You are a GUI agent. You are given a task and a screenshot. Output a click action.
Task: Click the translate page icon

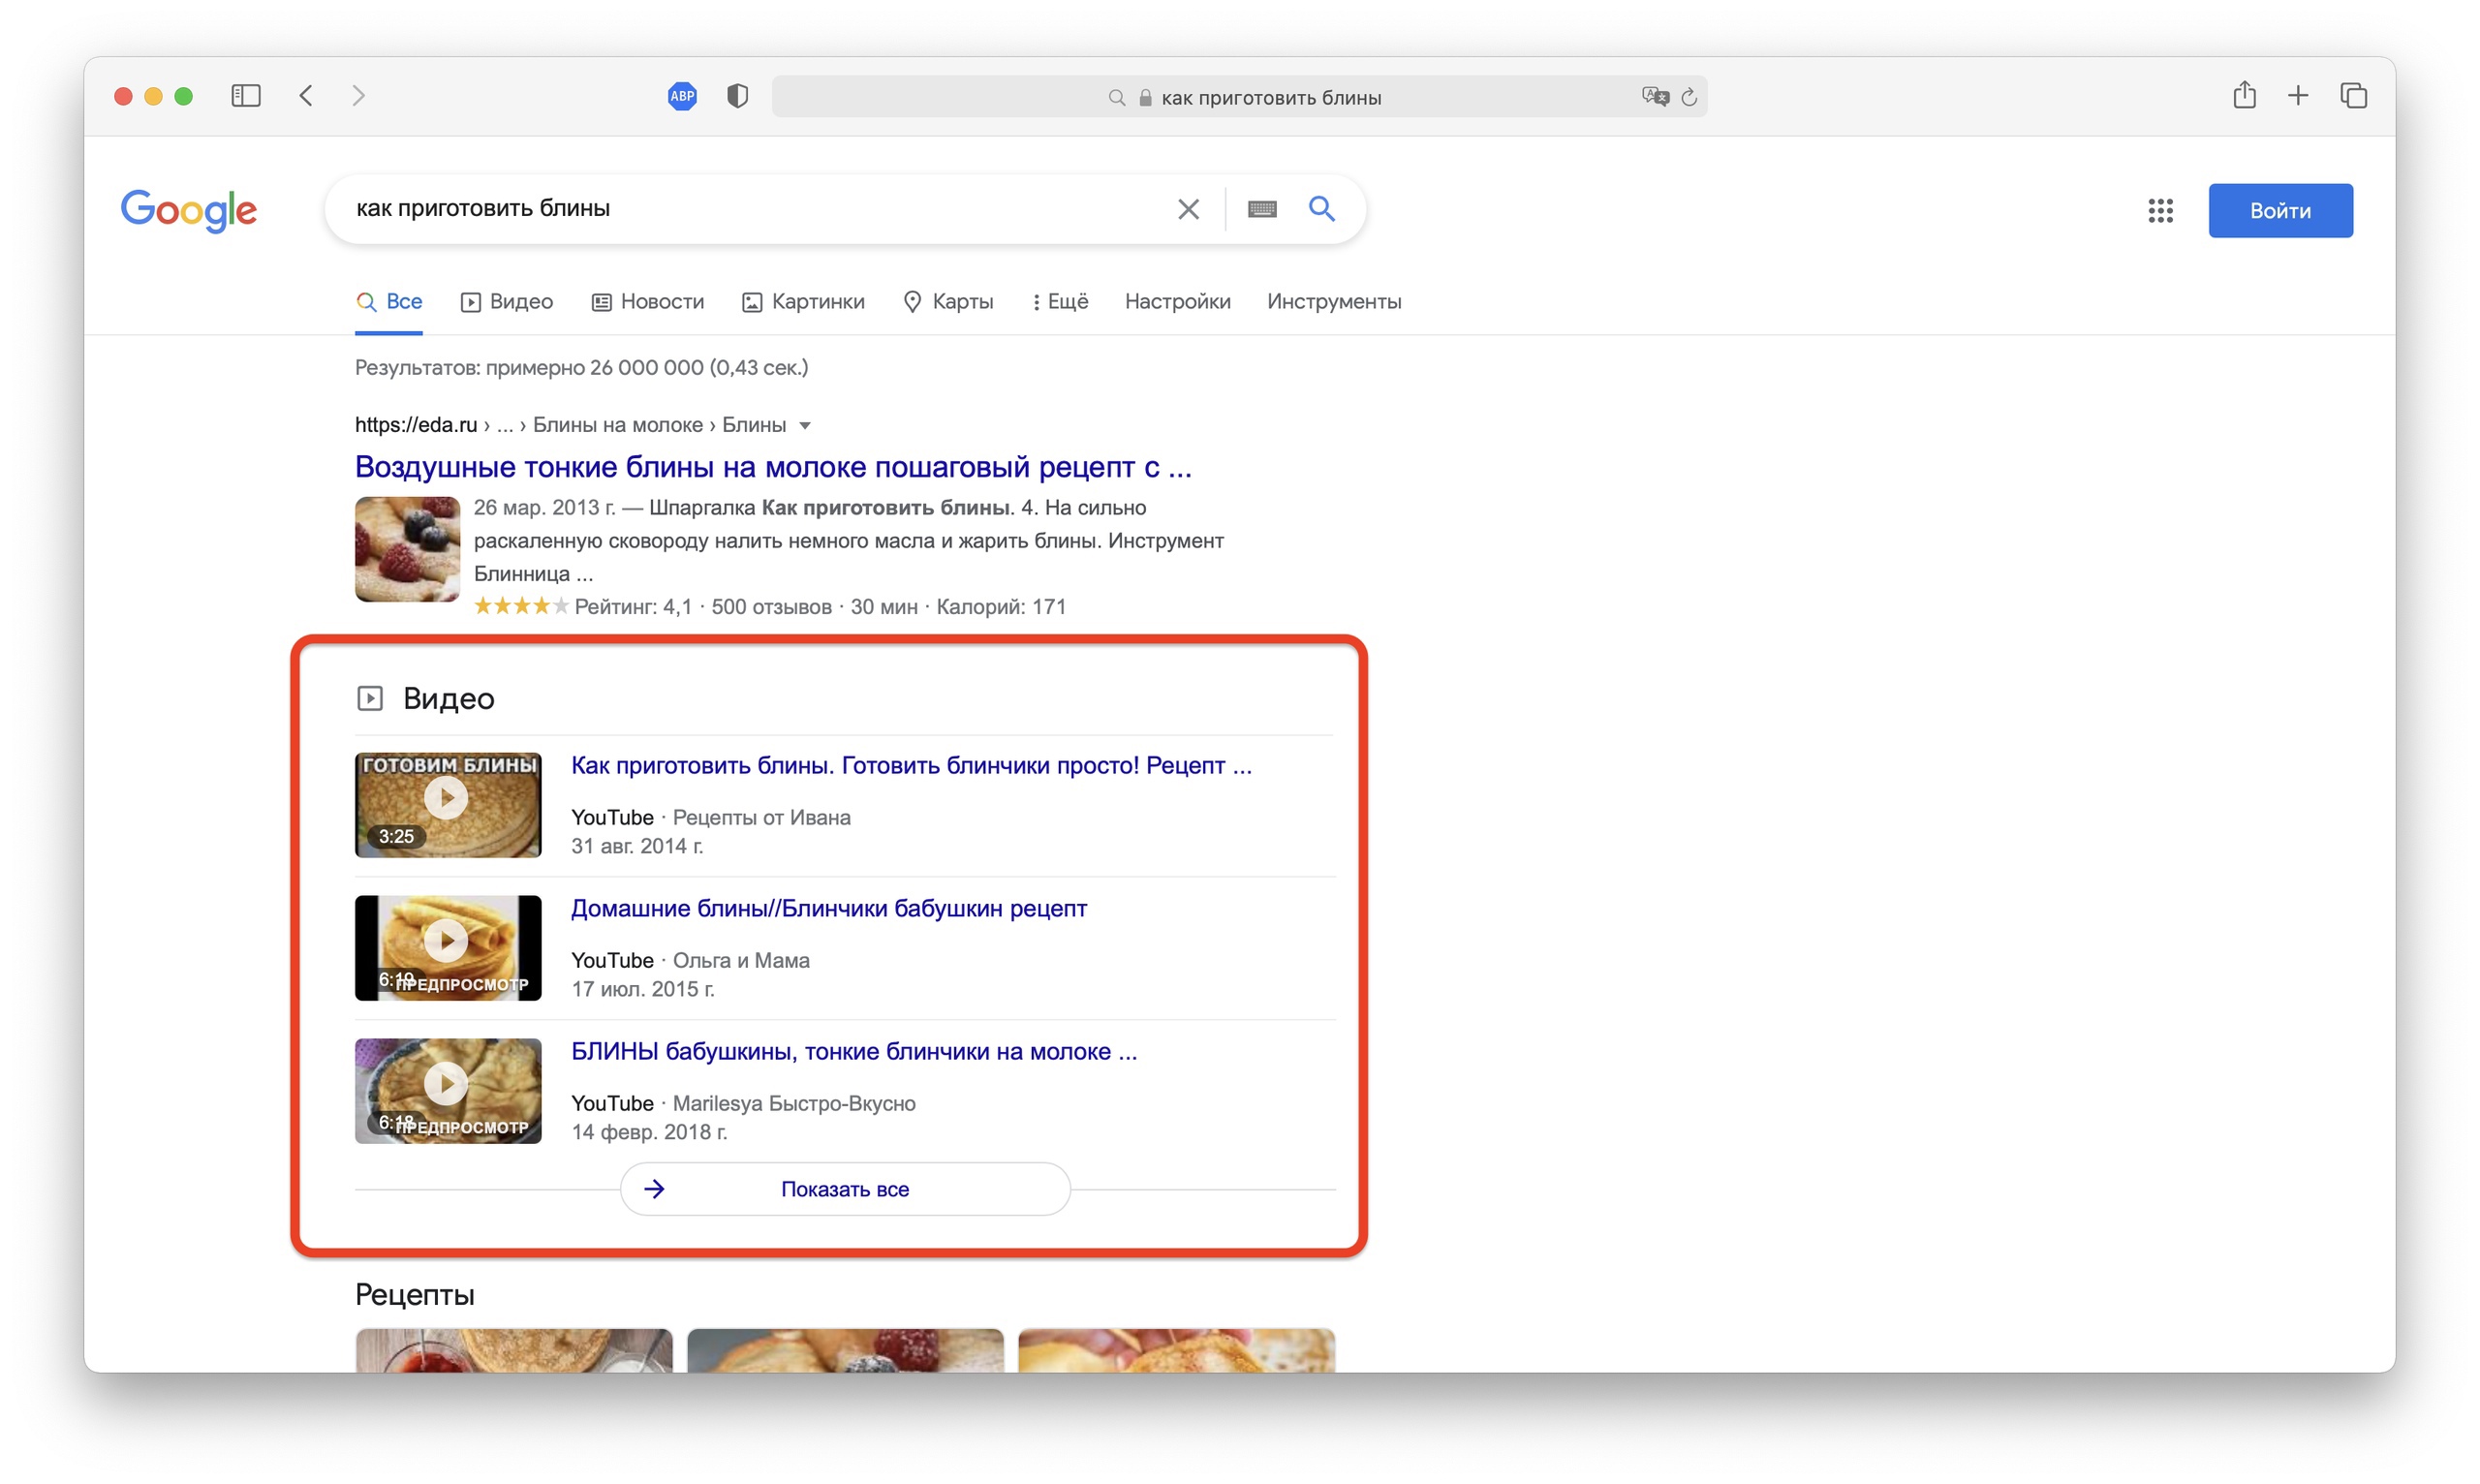1654,96
